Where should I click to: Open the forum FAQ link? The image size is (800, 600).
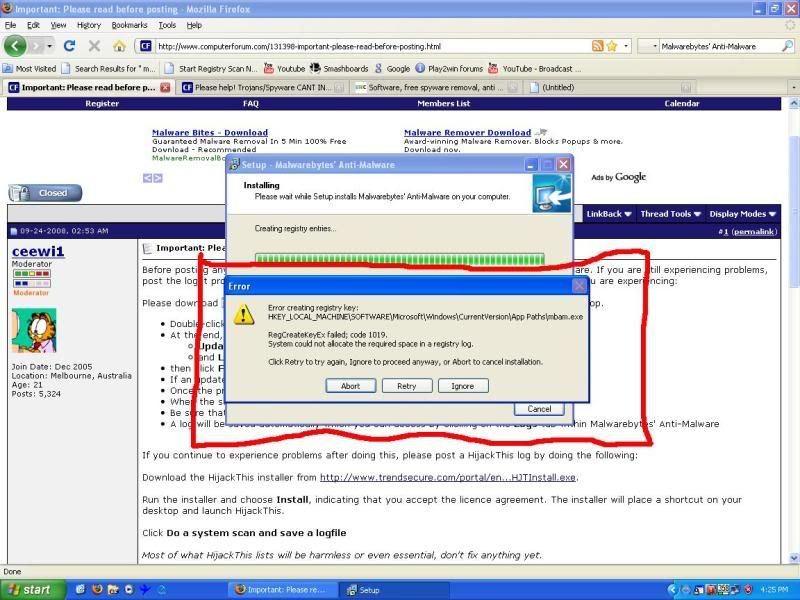coord(251,104)
